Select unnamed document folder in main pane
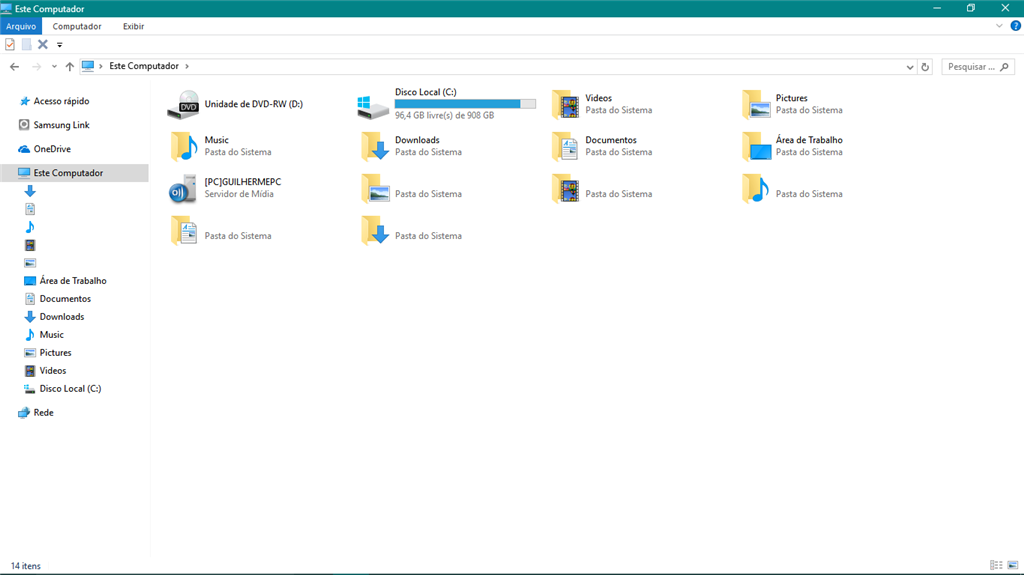1024x575 pixels. (x=184, y=231)
